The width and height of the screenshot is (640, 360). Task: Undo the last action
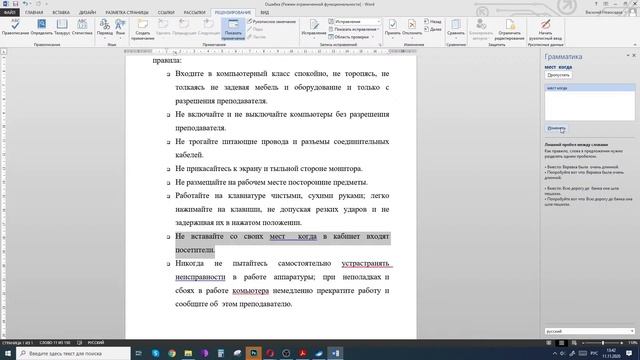pos(25,4)
